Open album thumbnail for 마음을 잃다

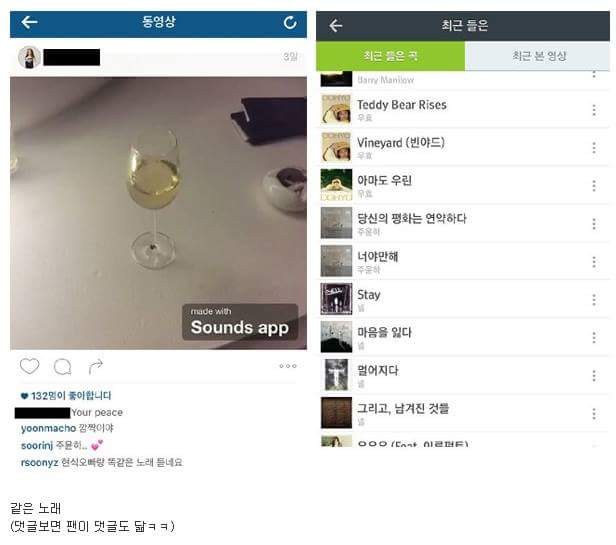click(x=336, y=337)
